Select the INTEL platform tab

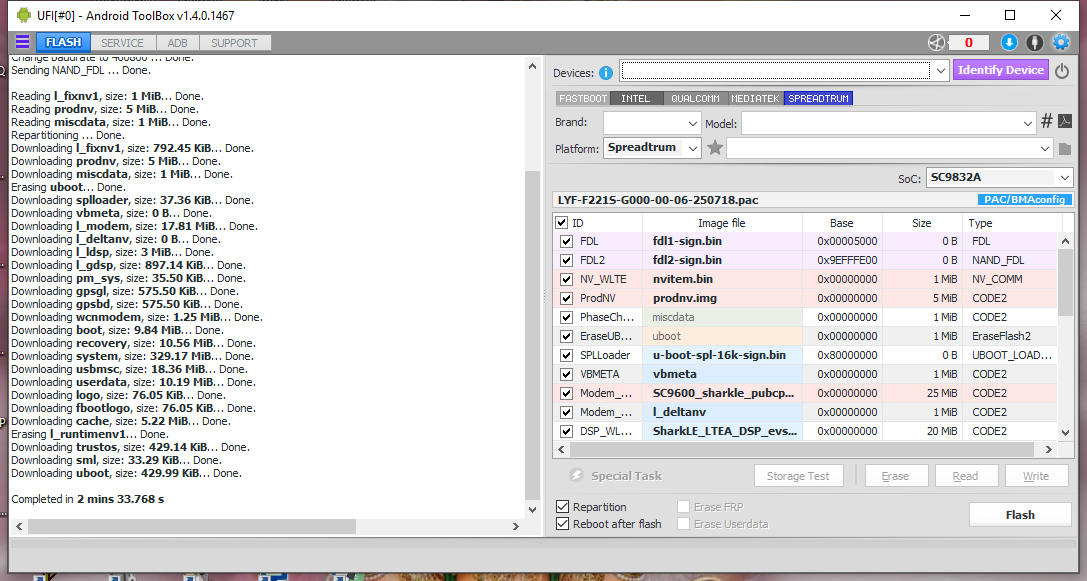click(x=636, y=98)
